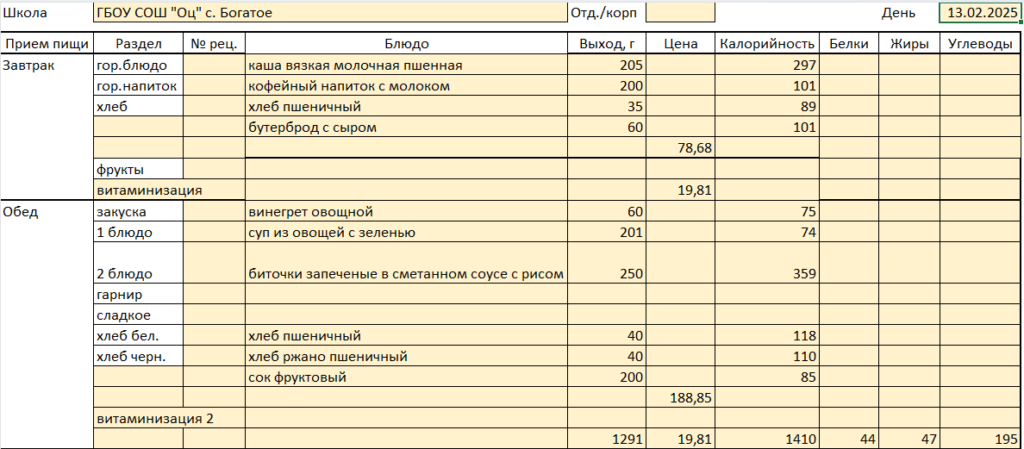Select the "Углеводы" column header

[x=980, y=44]
